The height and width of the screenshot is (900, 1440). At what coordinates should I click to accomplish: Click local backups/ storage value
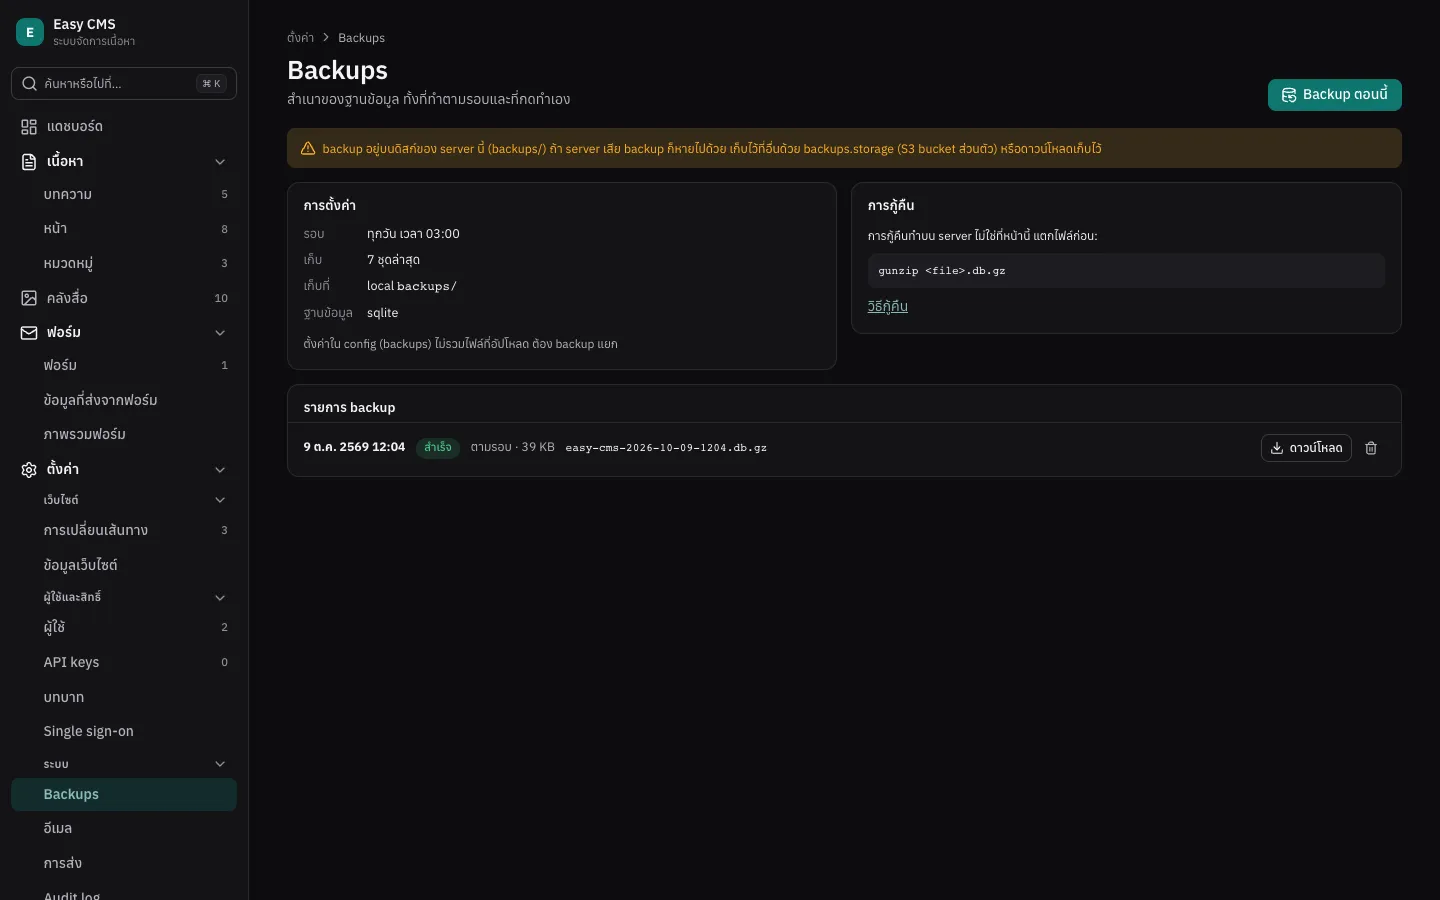(412, 286)
